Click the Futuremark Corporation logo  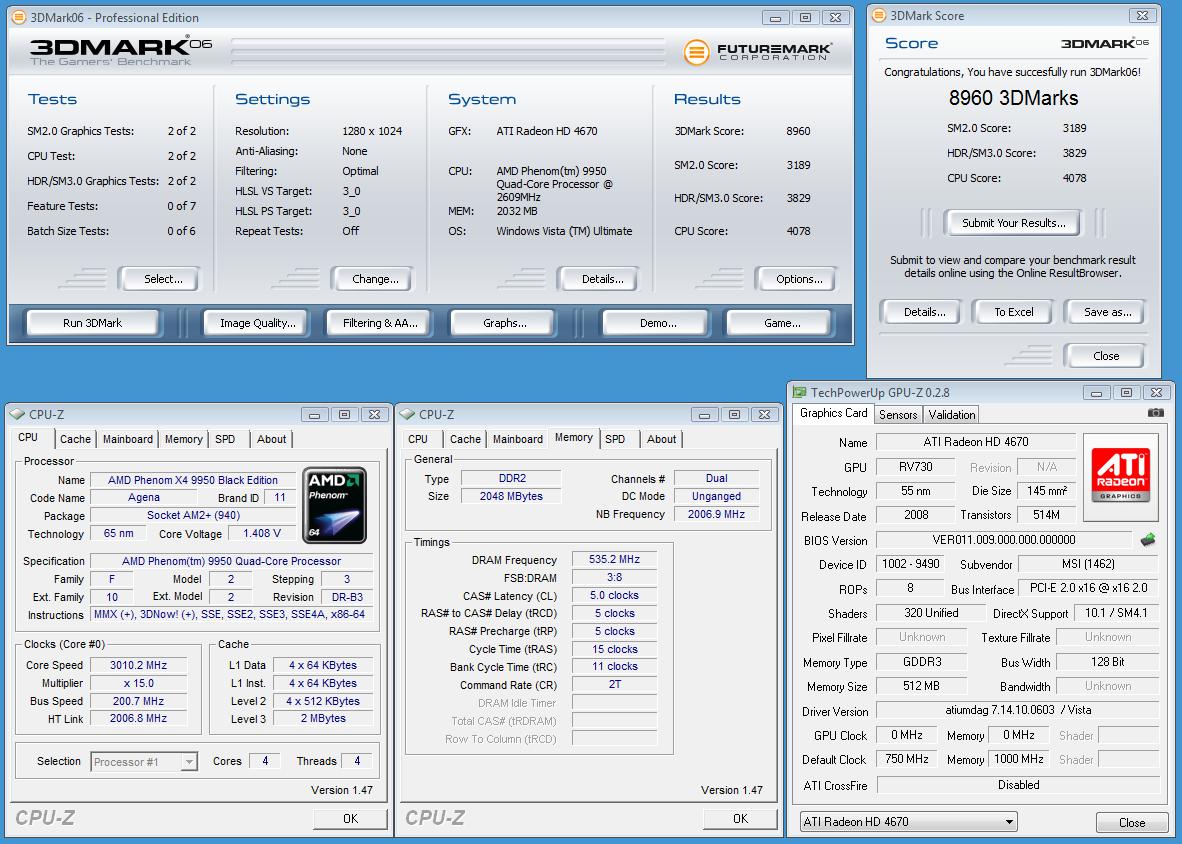tap(758, 51)
